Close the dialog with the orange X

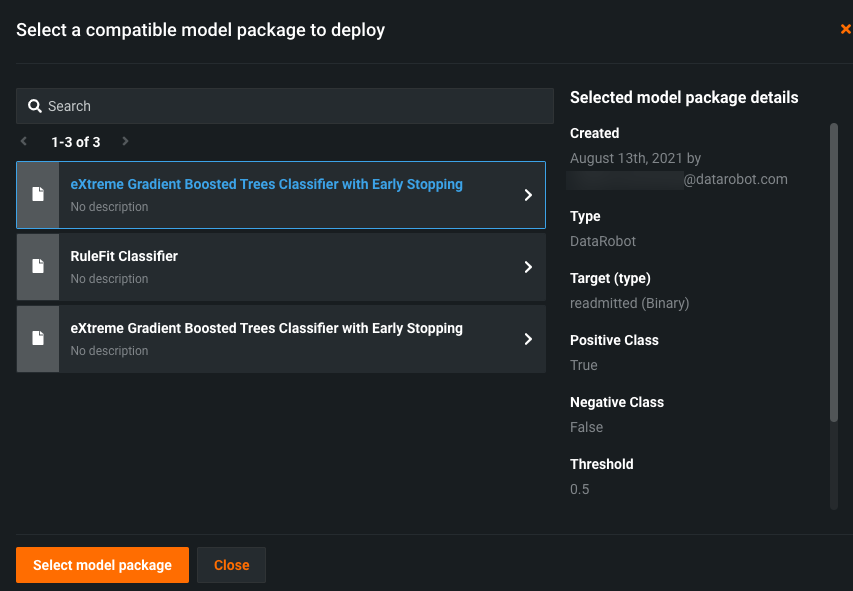[x=846, y=30]
